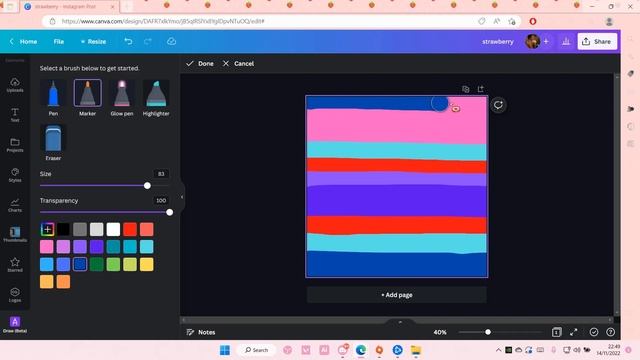This screenshot has width=640, height=360.
Task: Open File Explorer from the taskbar
Action: pyautogui.click(x=416, y=350)
